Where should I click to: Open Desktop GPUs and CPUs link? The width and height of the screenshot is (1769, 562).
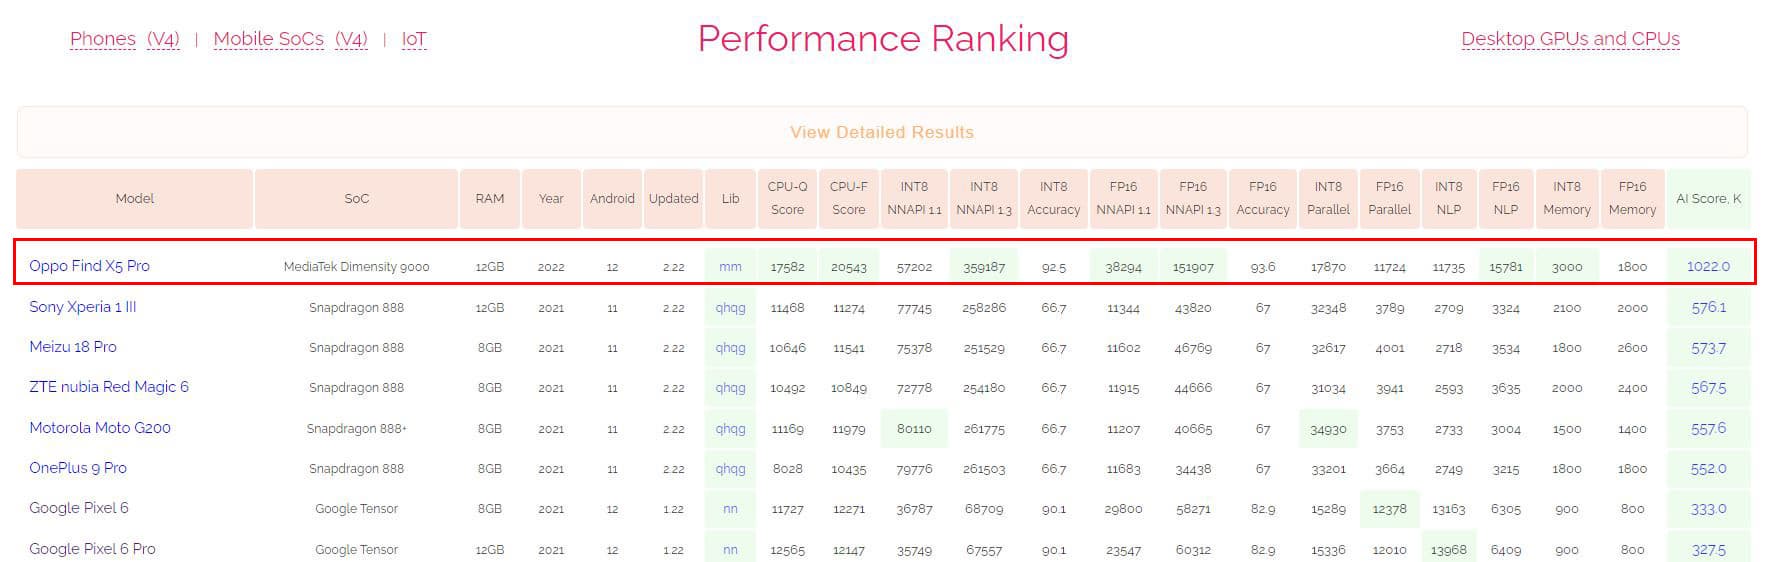1570,39
